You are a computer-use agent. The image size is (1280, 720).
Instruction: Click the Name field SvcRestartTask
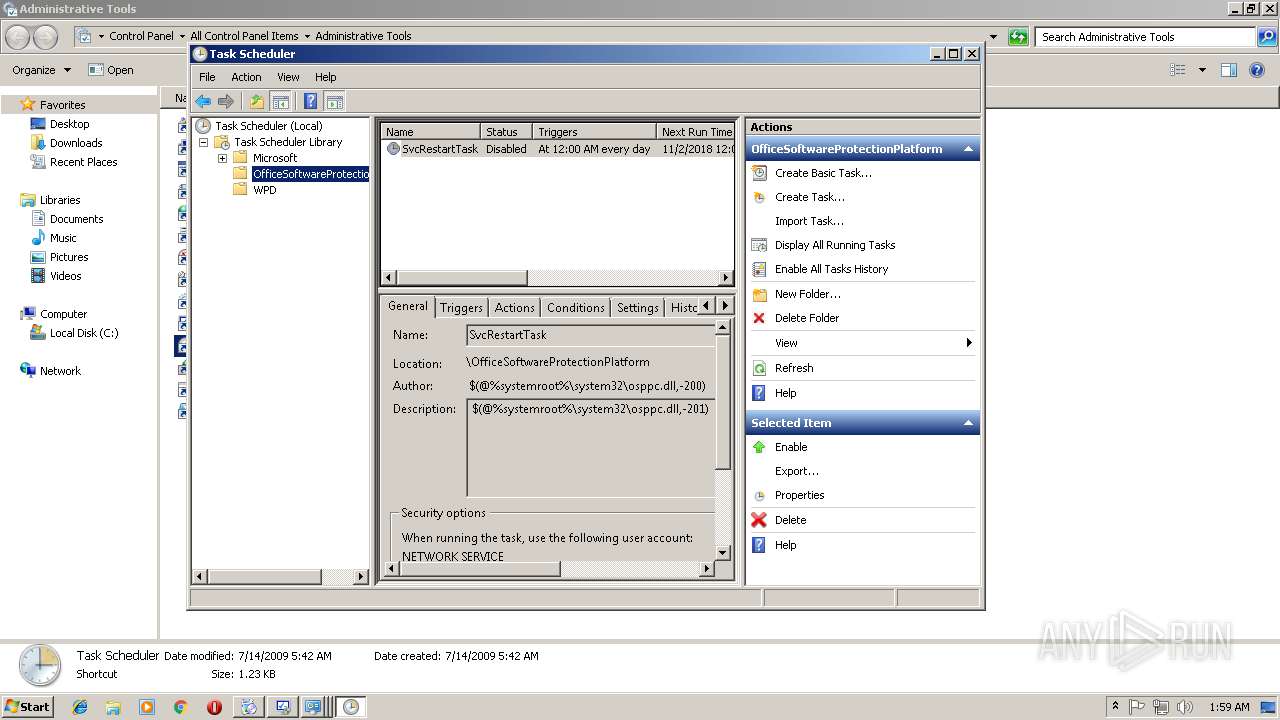point(590,335)
